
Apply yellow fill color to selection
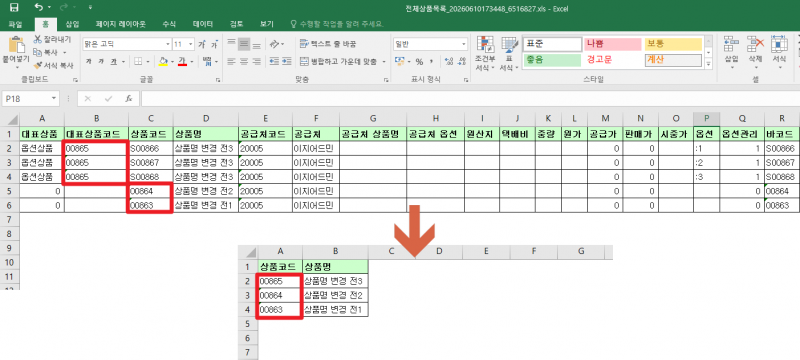pyautogui.click(x=163, y=62)
